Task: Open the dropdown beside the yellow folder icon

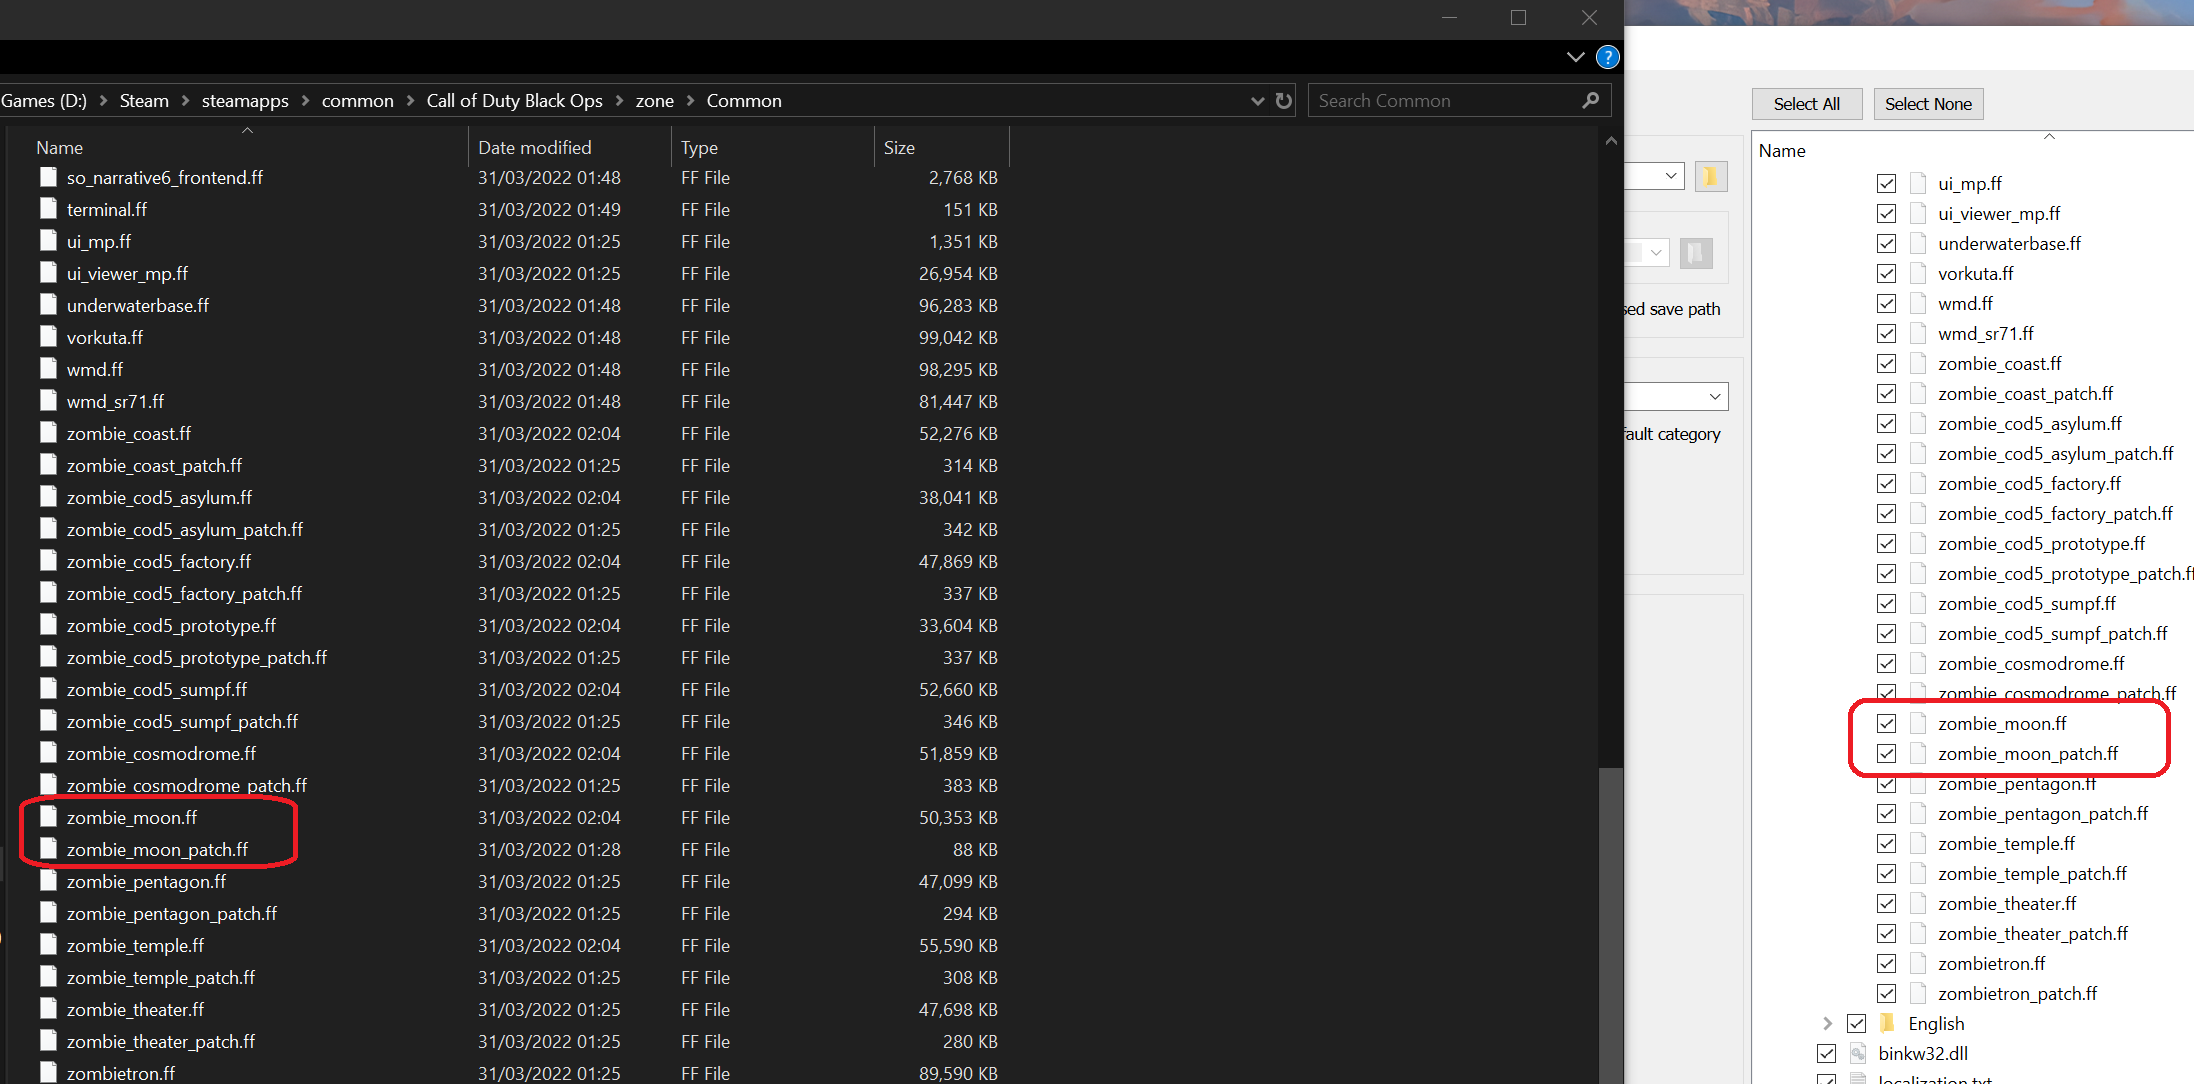Action: [x=1671, y=176]
